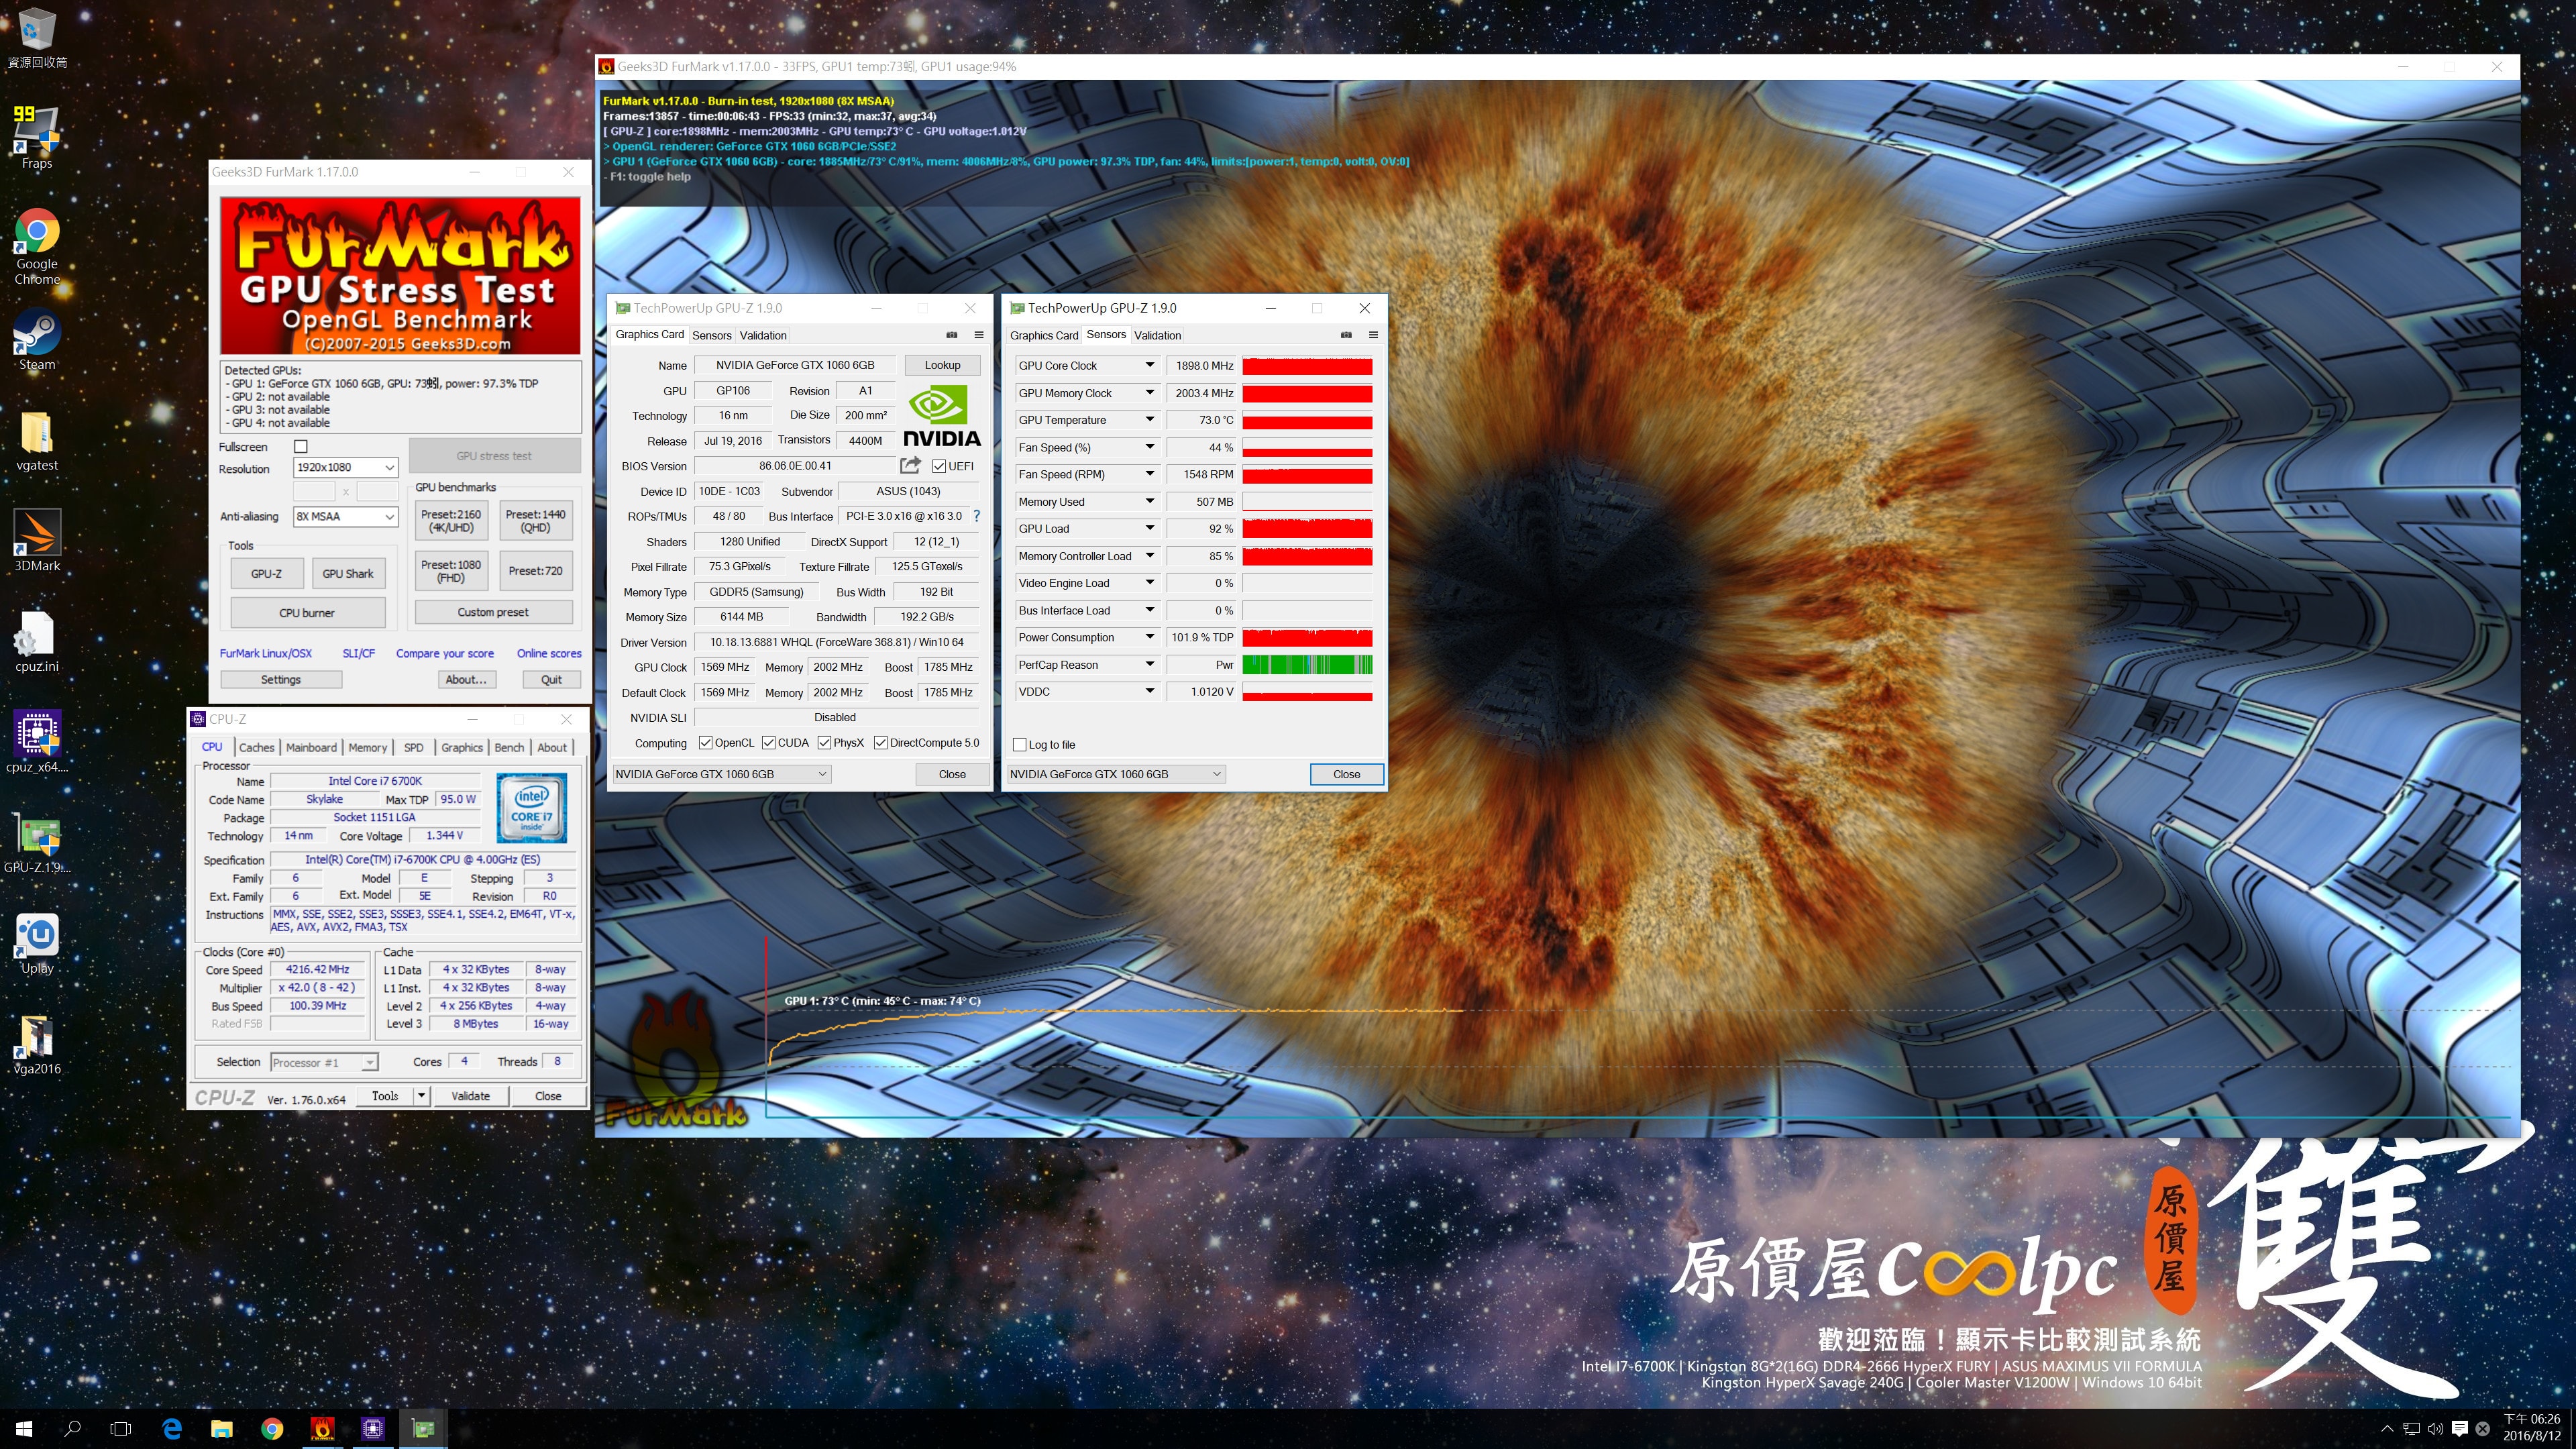Switch to FurMark in the taskbar
The image size is (2576, 1449).
tap(322, 1429)
